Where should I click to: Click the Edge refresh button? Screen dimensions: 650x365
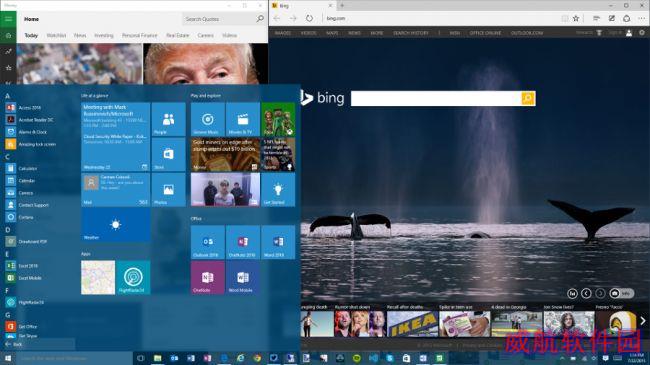[309, 18]
